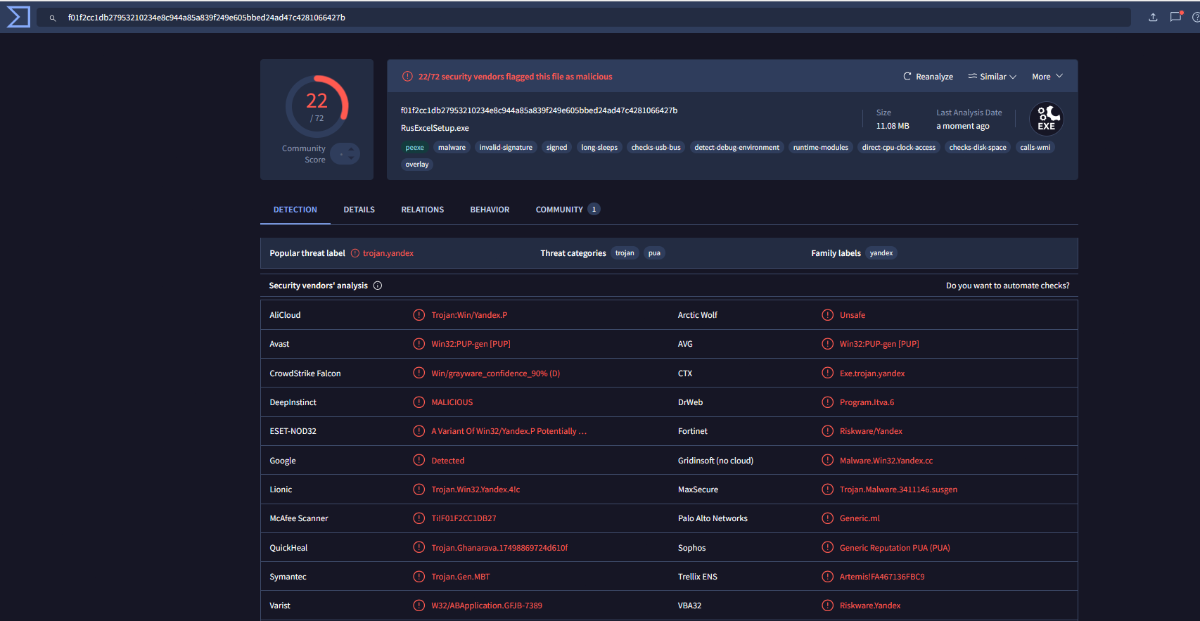Click the community score vote icon
The image size is (1200, 621).
coord(345,154)
